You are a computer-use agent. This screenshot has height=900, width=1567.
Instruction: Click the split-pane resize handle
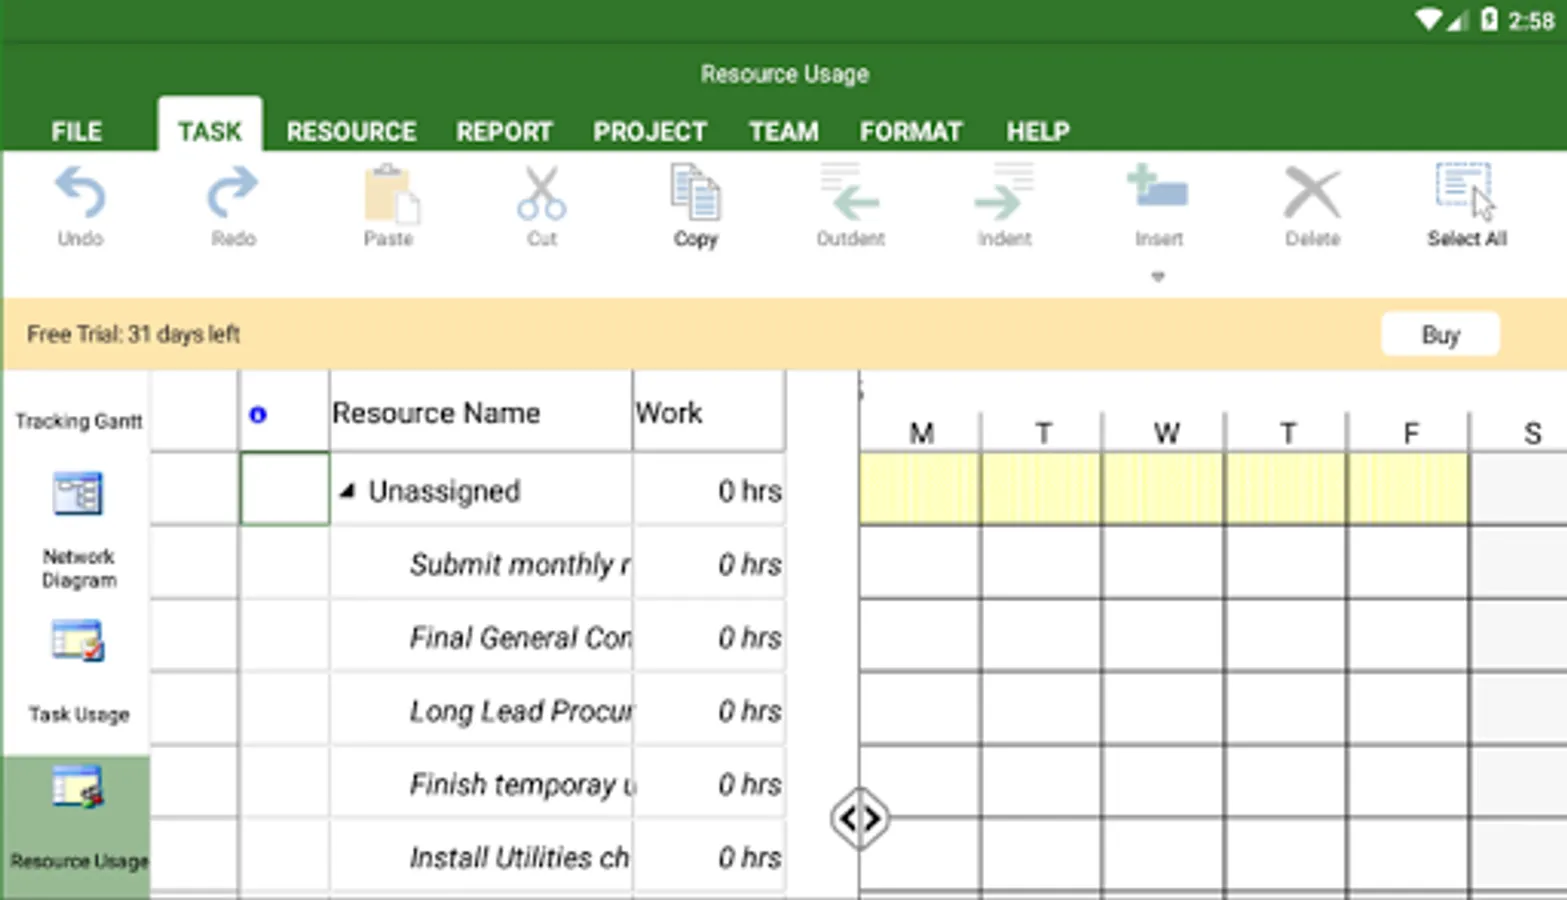[859, 819]
